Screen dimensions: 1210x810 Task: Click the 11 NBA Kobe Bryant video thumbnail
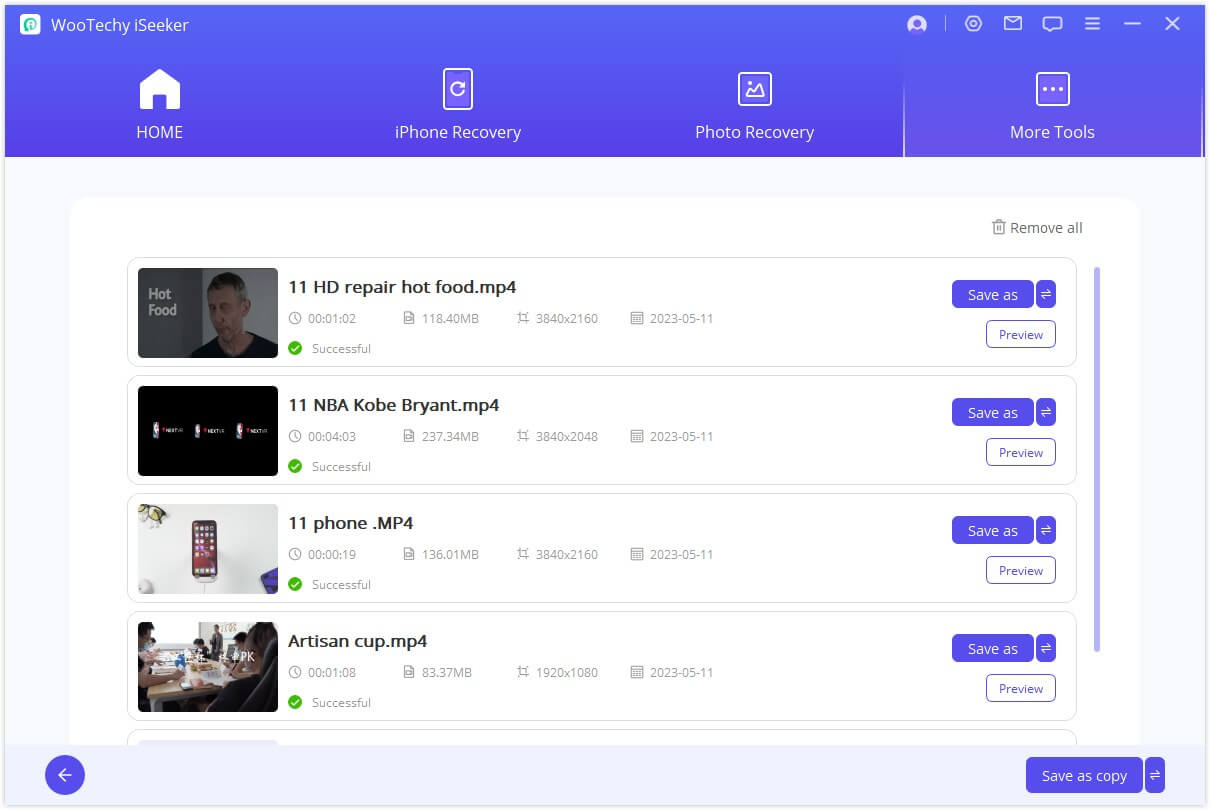click(208, 431)
